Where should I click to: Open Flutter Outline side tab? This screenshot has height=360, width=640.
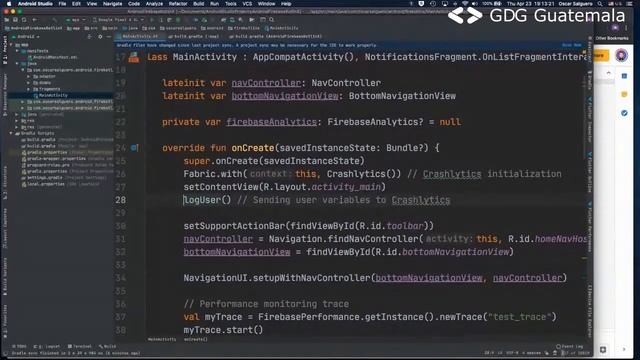coord(590,172)
